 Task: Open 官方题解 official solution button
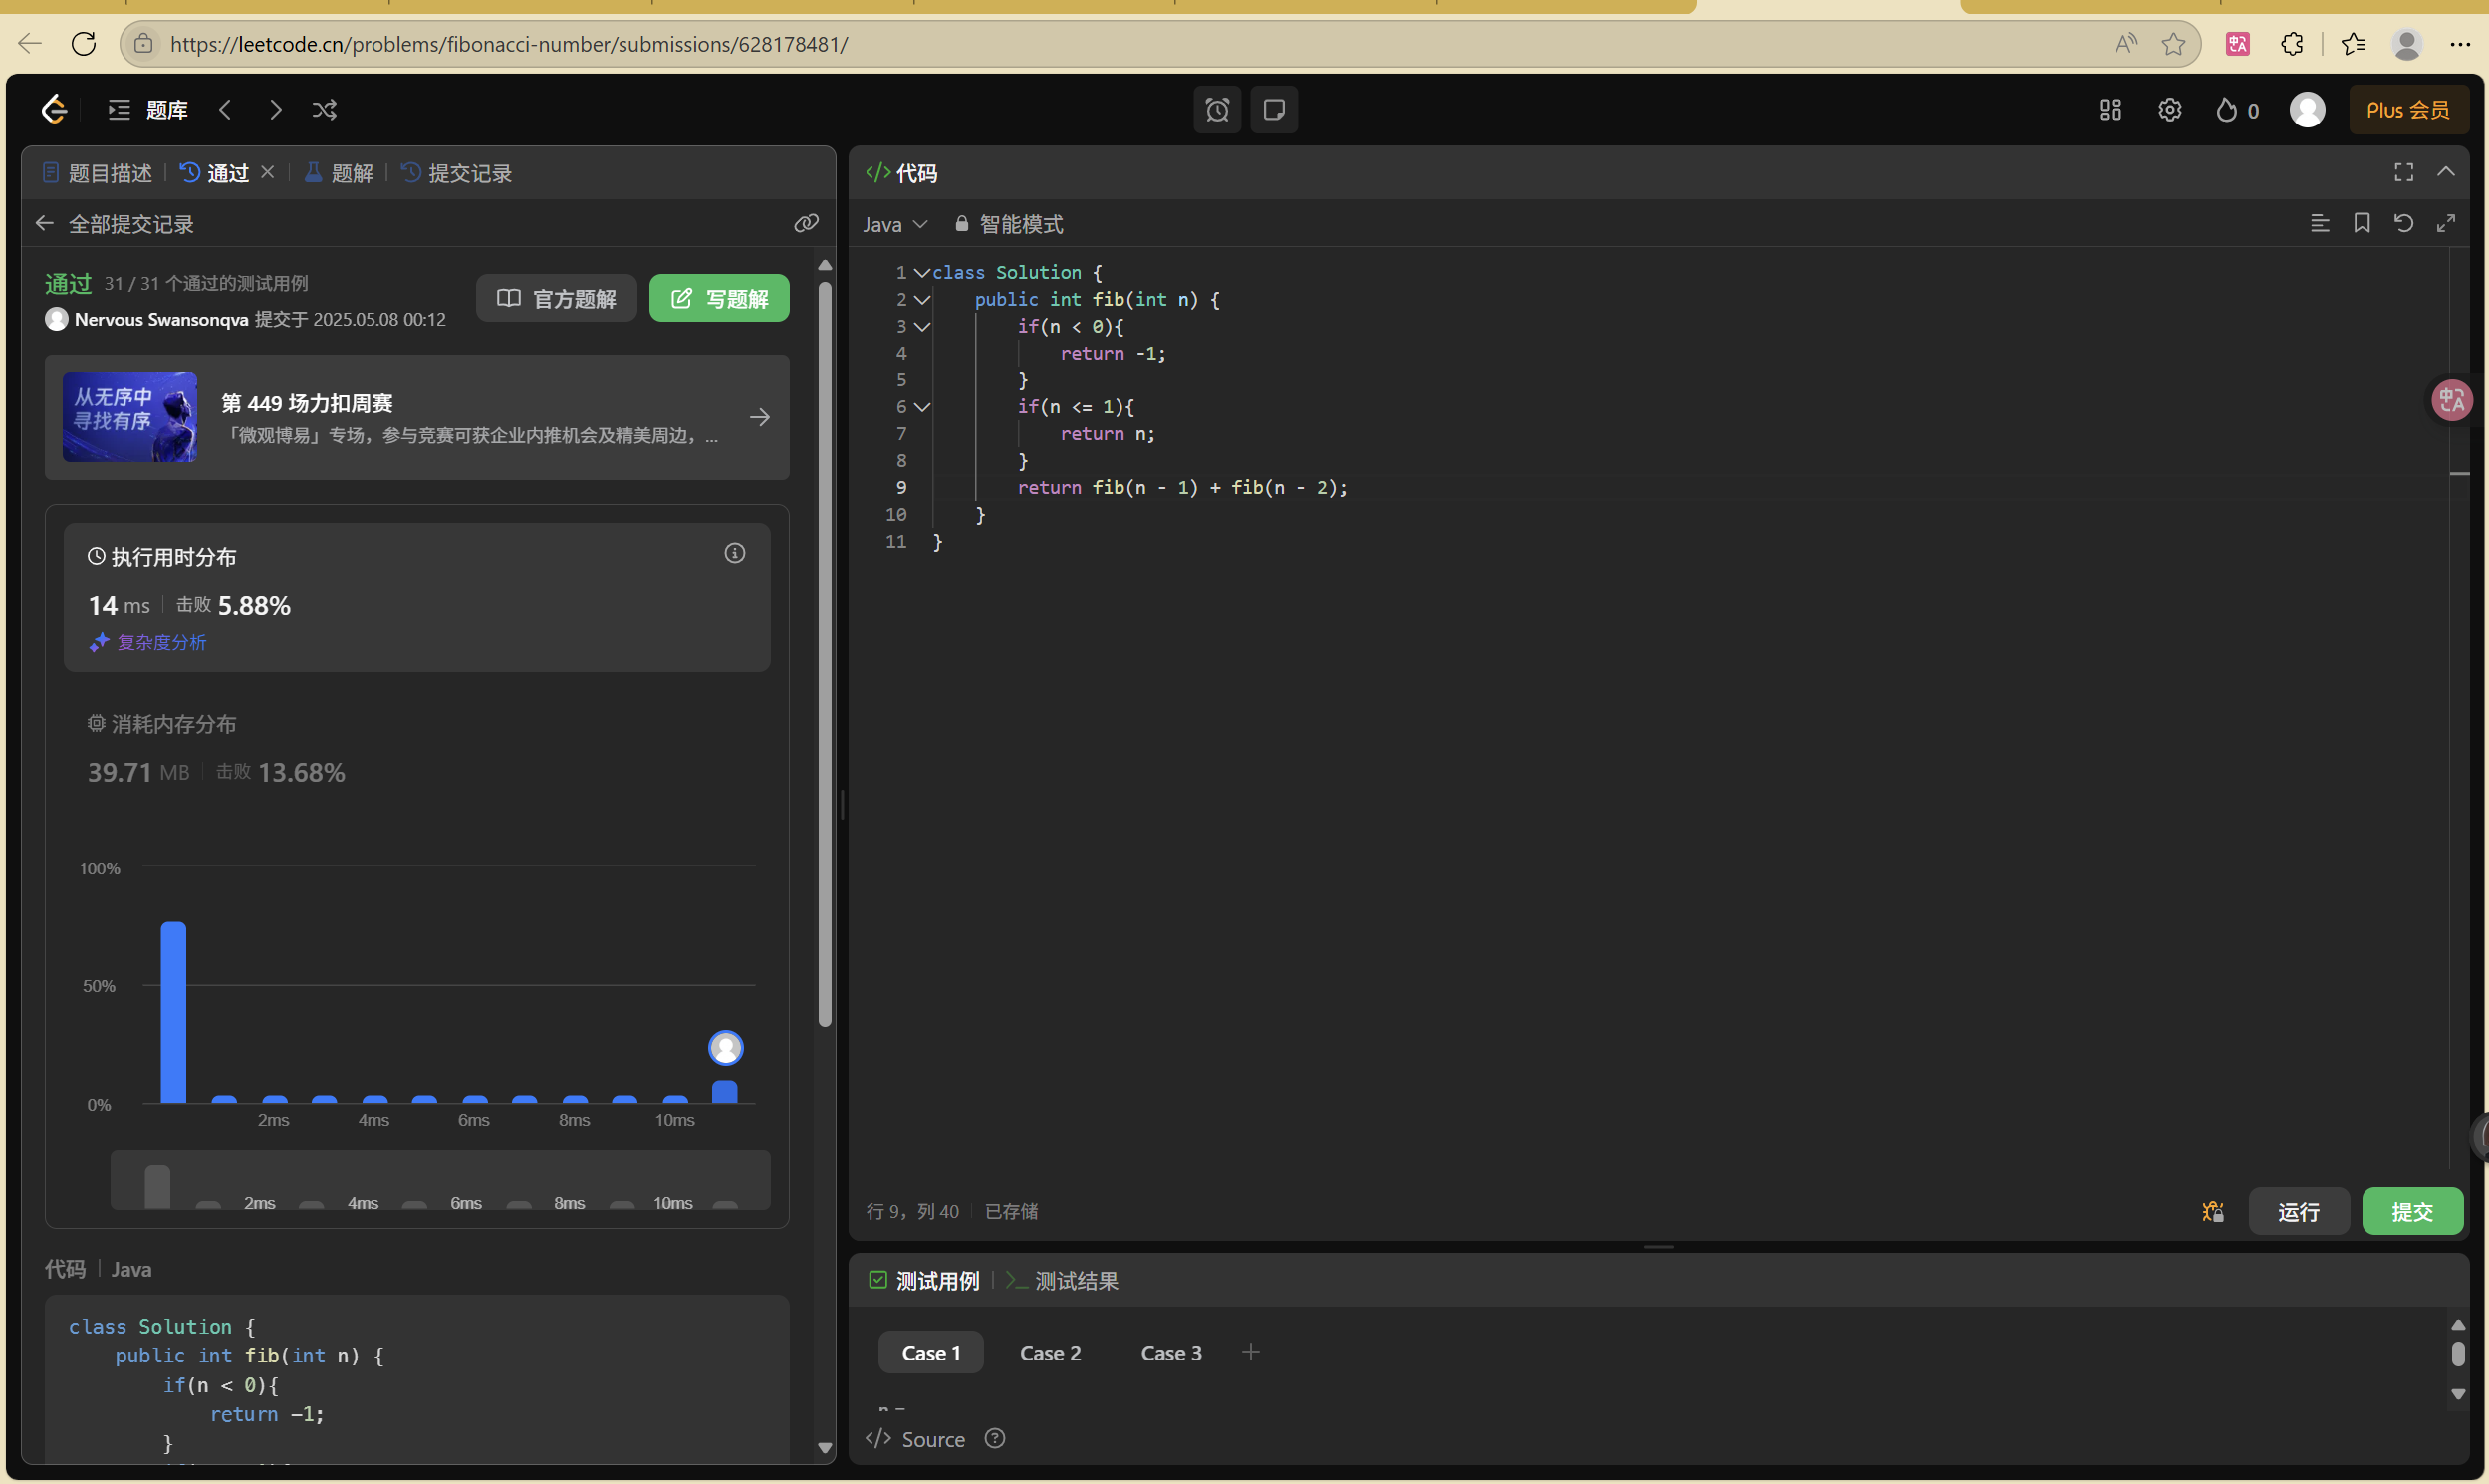556,298
